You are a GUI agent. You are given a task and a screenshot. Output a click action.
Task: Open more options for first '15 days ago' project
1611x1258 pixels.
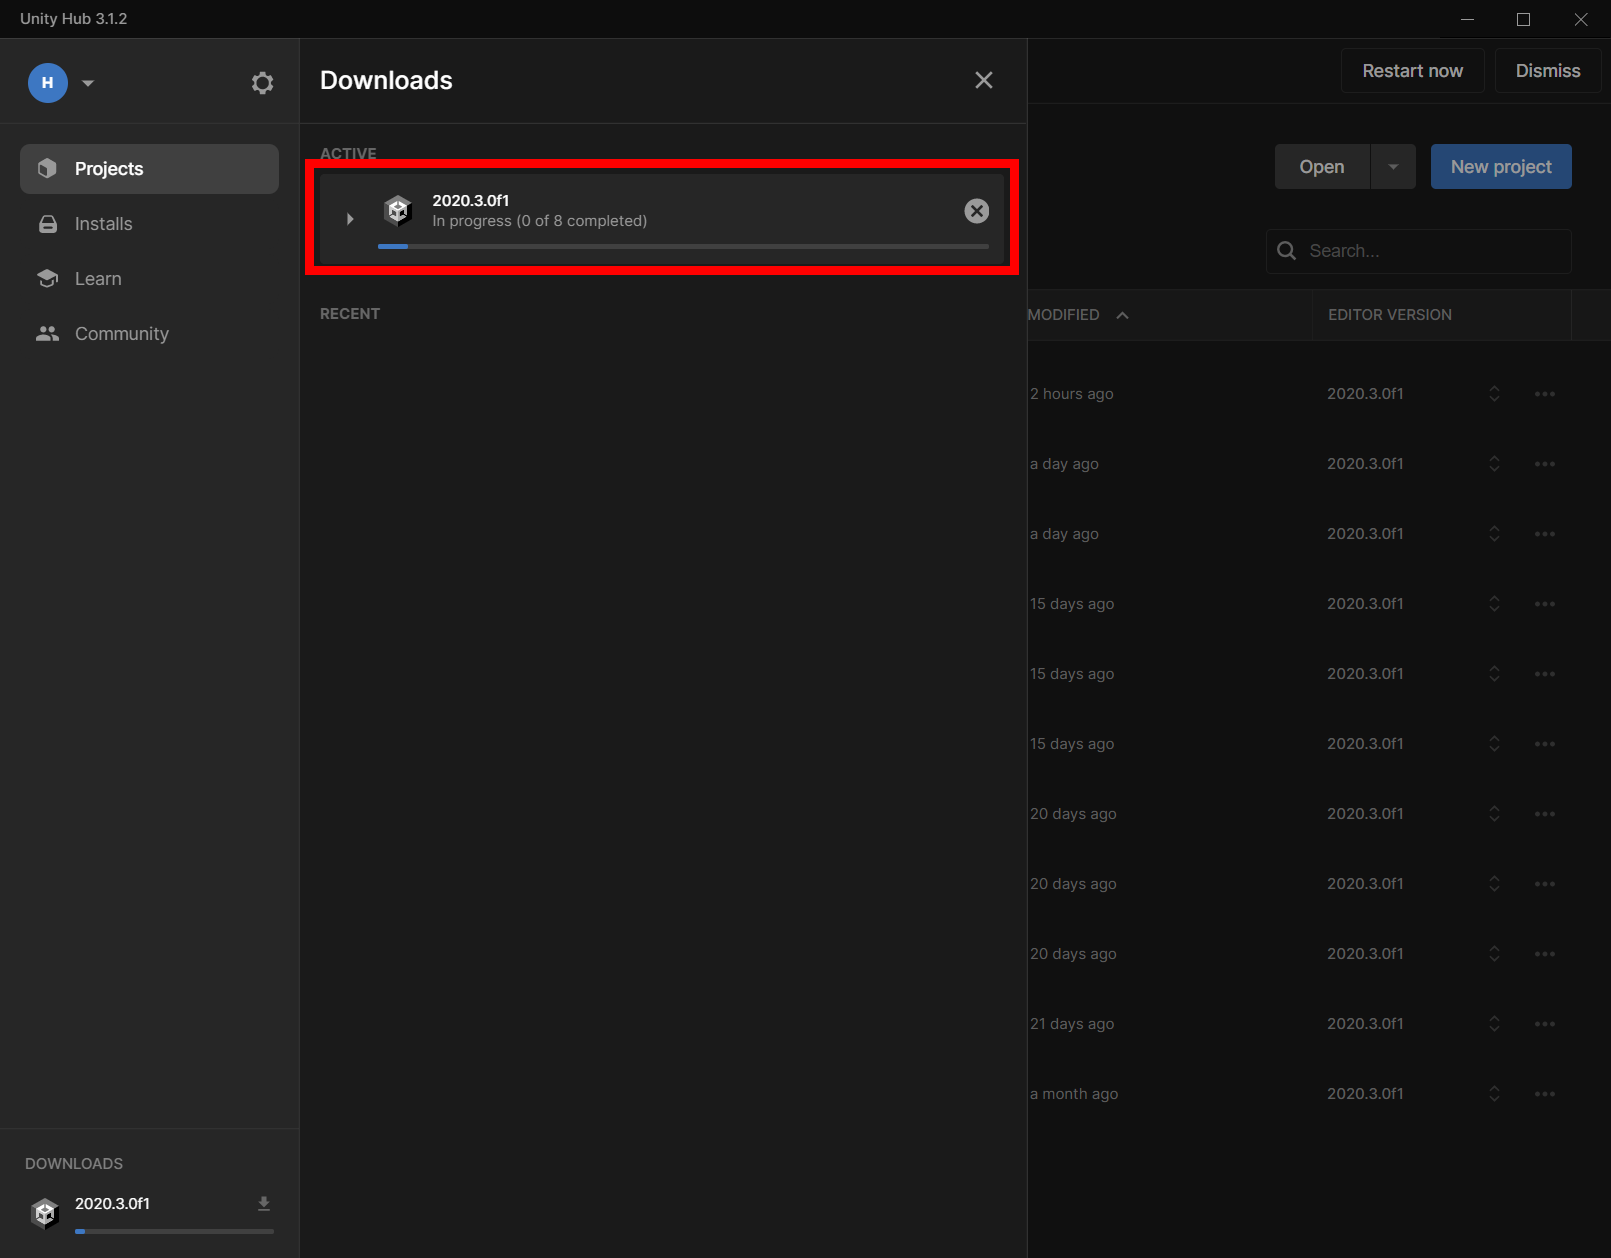(x=1544, y=604)
